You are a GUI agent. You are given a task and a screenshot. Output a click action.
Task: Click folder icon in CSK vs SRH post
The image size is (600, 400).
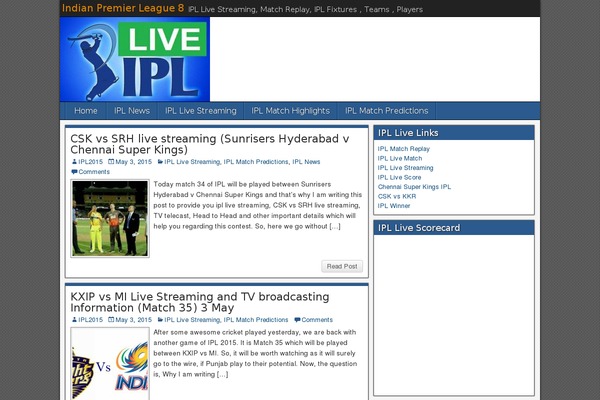coord(160,162)
